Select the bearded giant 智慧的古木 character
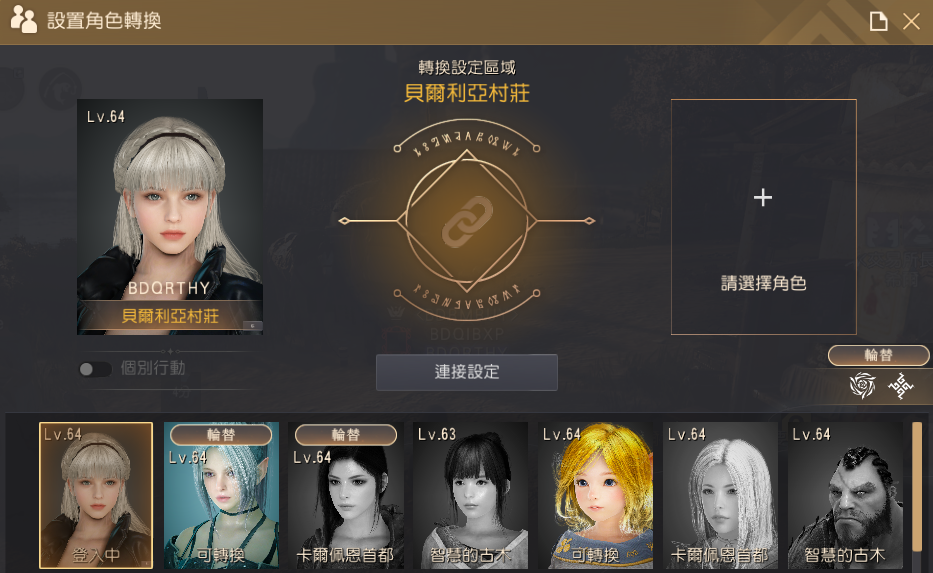 (845, 495)
